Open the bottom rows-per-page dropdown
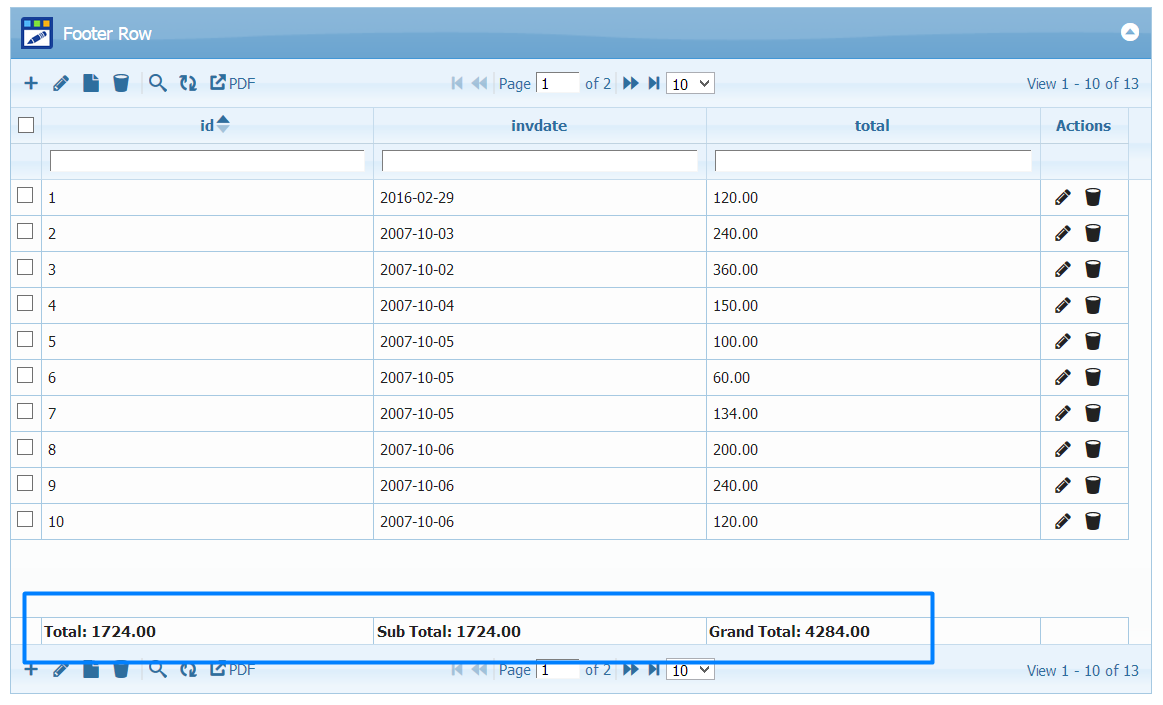Viewport: 1163px width, 705px height. [690, 670]
